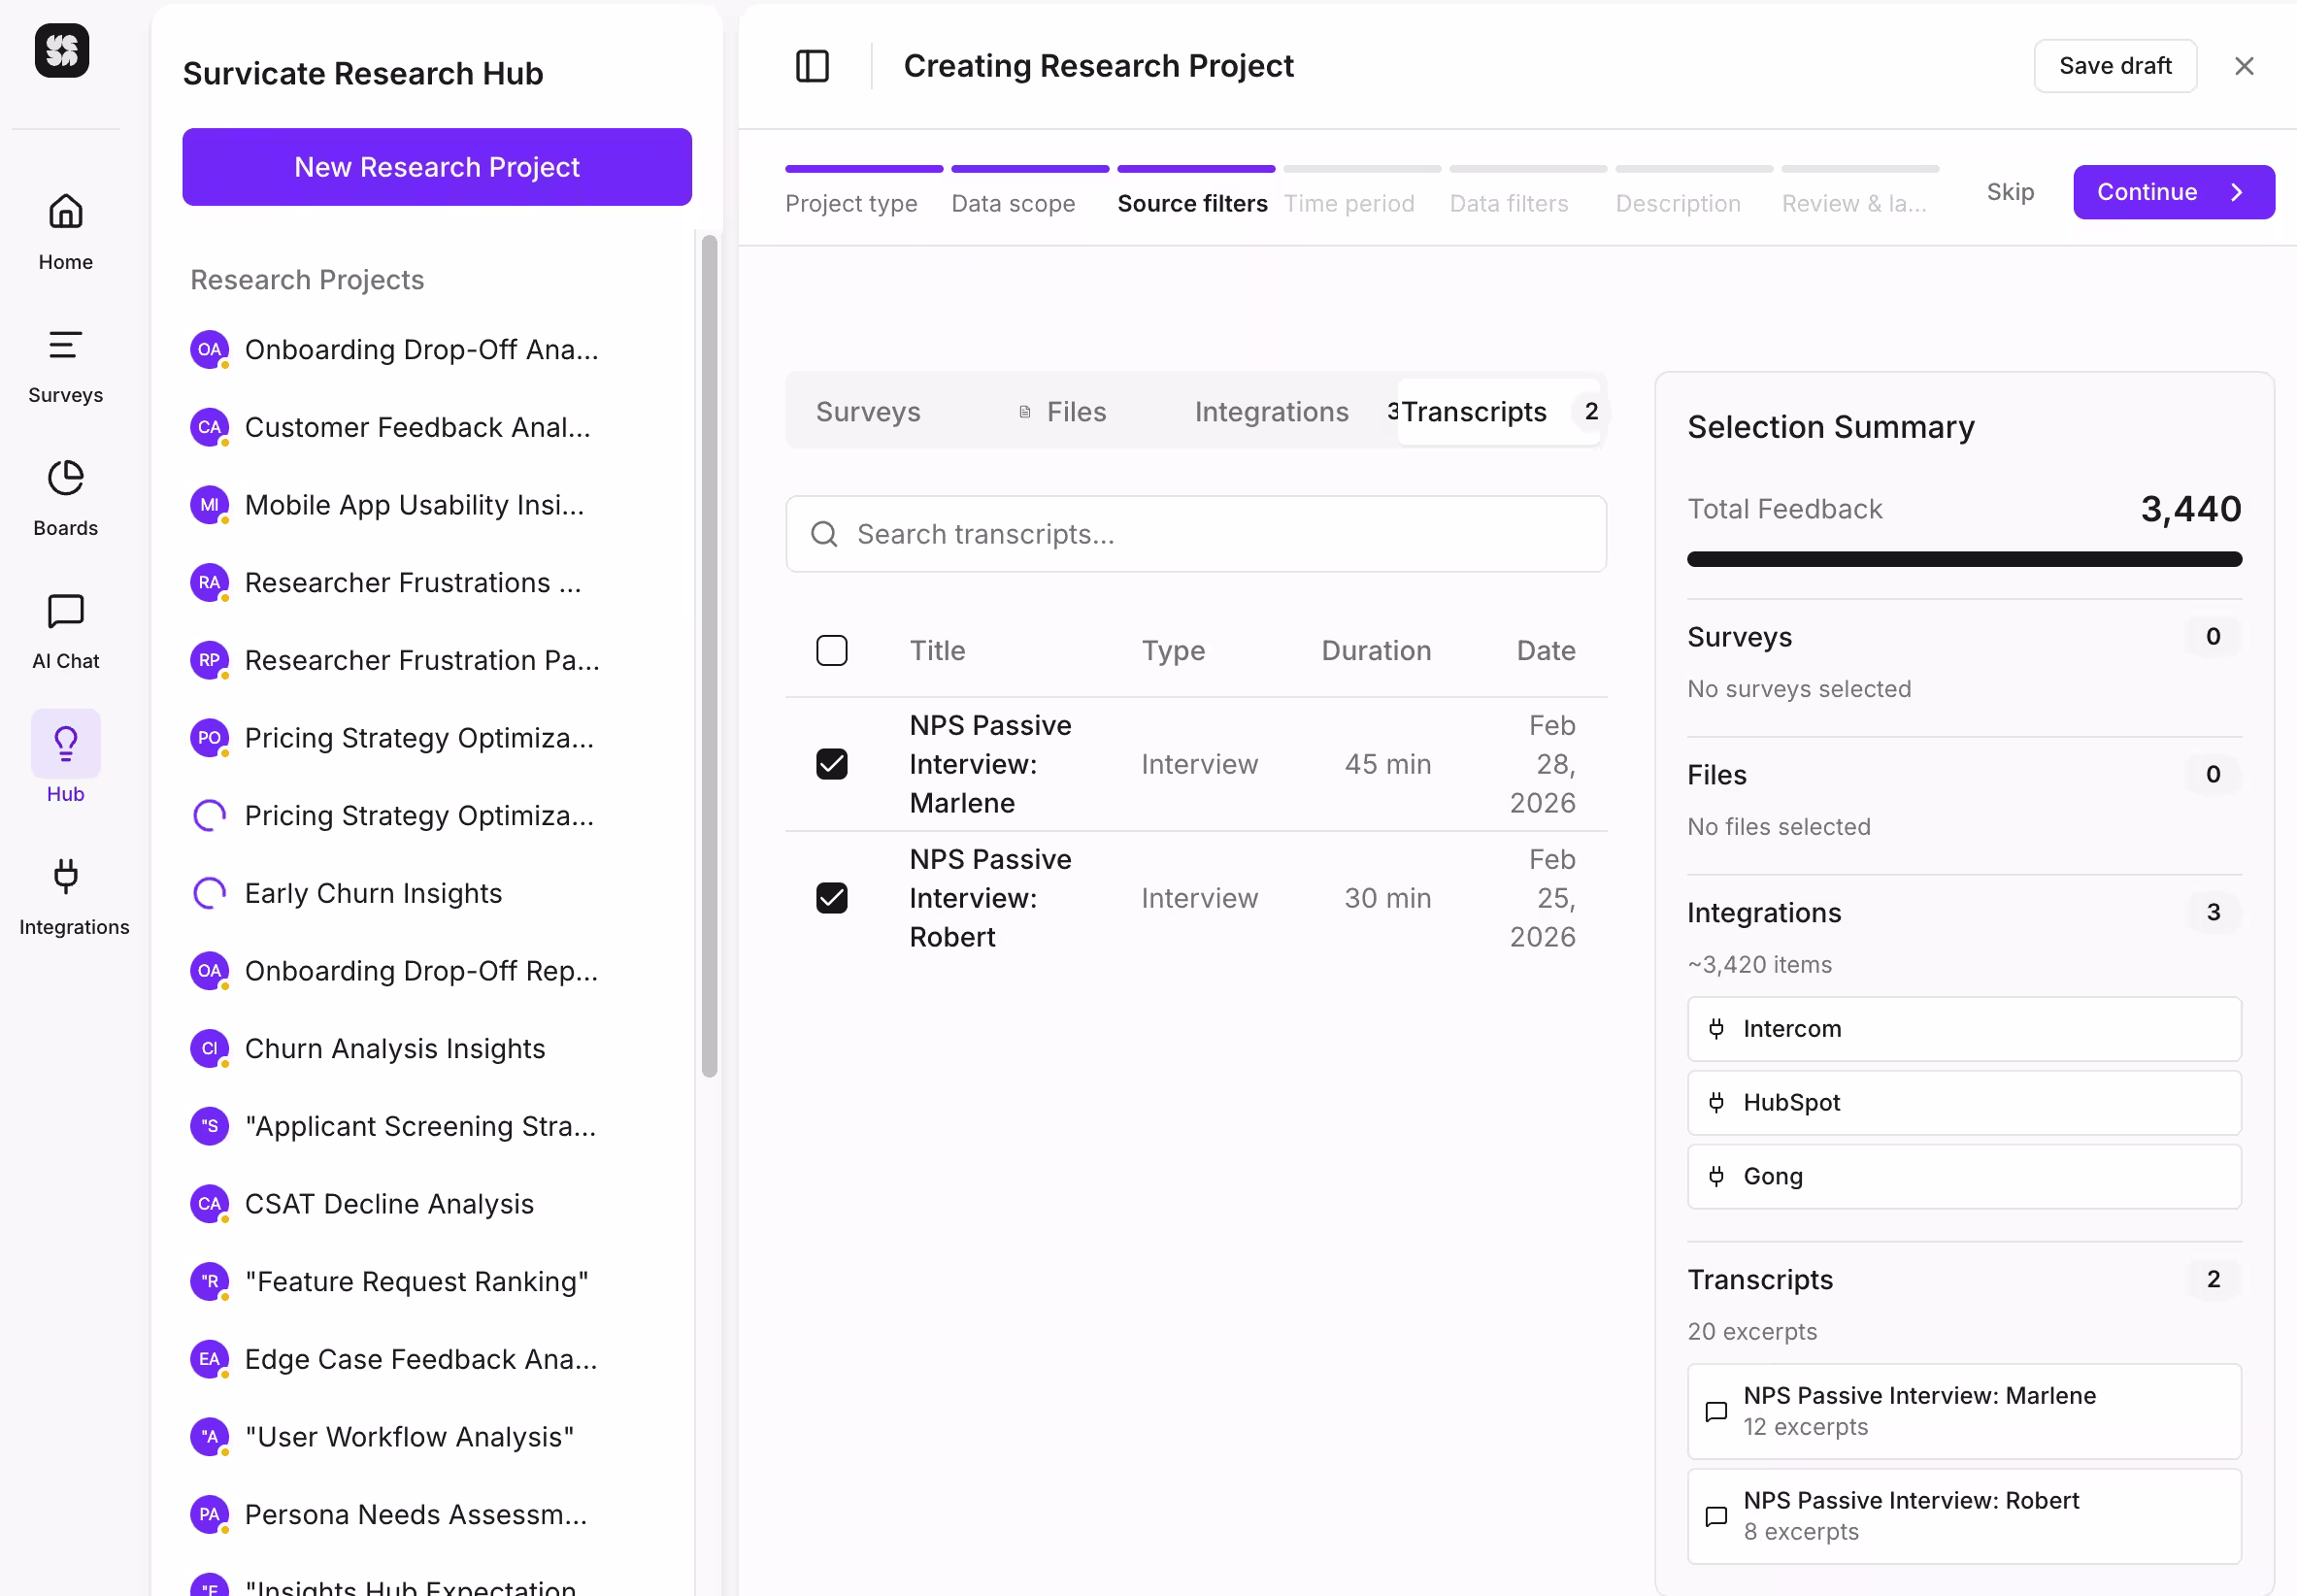This screenshot has width=2297, height=1596.
Task: Open AI Chat speech bubble icon
Action: [x=66, y=611]
